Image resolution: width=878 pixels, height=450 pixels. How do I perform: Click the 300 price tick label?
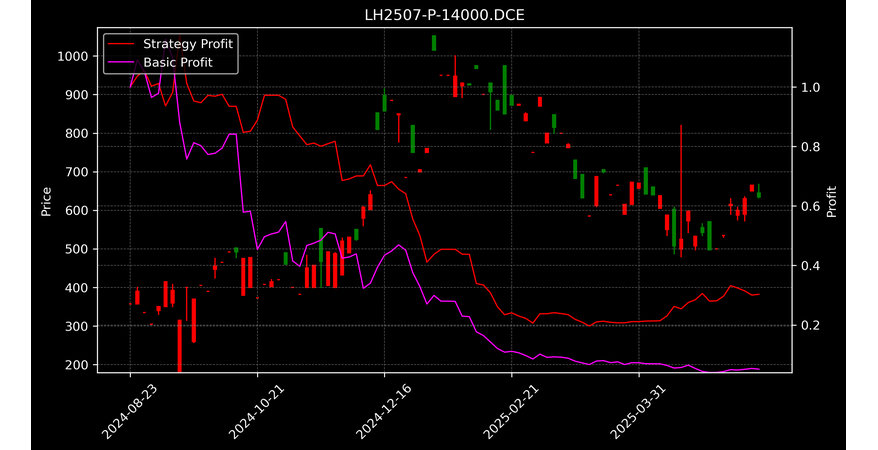coord(77,326)
